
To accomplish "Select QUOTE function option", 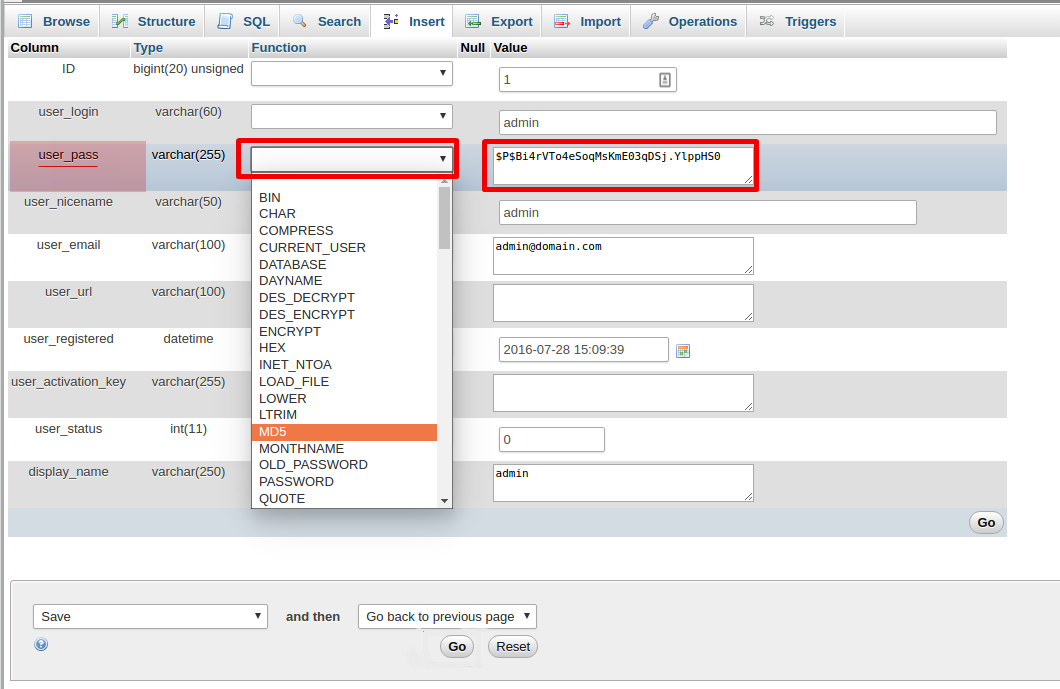I will point(344,498).
